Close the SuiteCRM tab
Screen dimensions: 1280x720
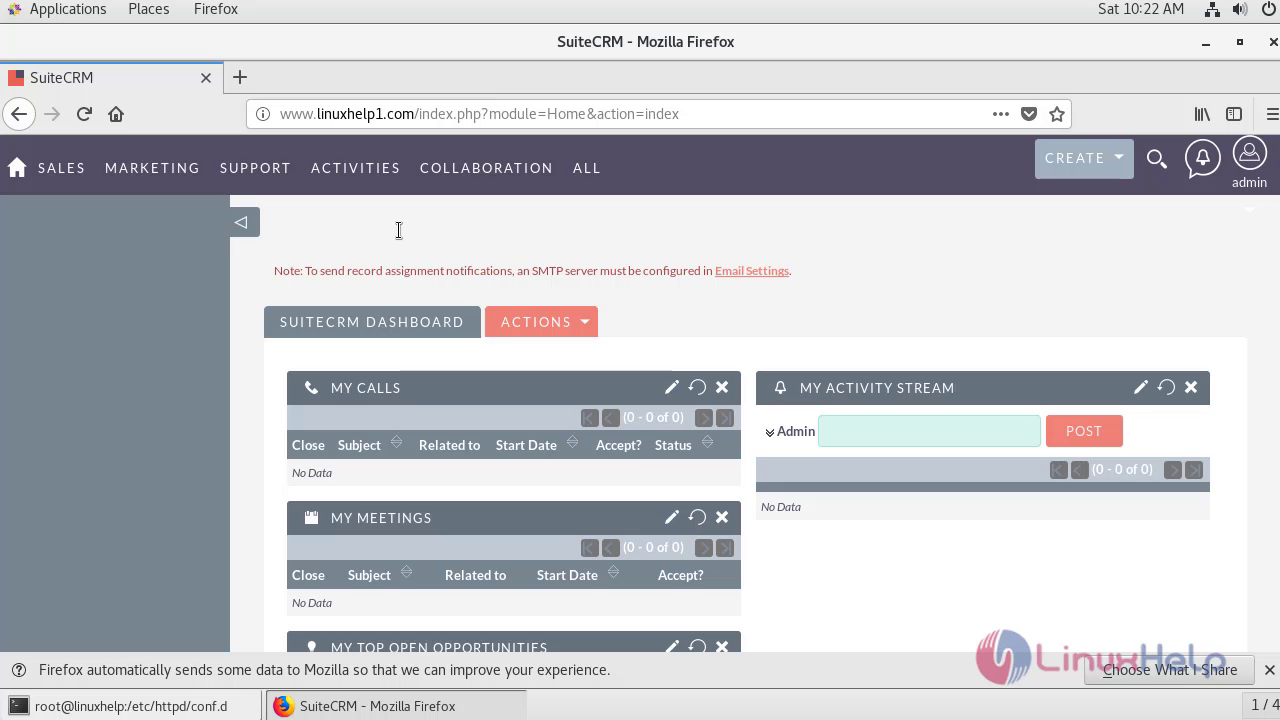pyautogui.click(x=206, y=77)
